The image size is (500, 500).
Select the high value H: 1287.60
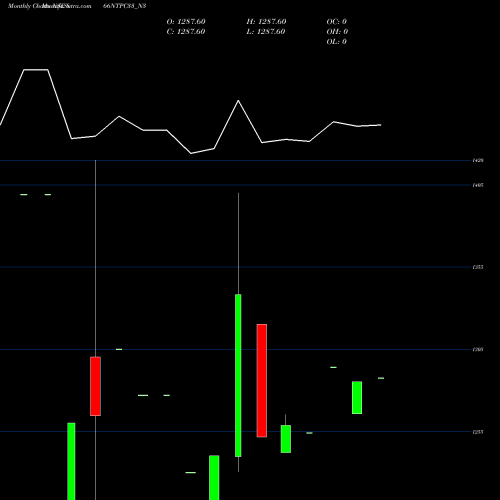coord(266,22)
